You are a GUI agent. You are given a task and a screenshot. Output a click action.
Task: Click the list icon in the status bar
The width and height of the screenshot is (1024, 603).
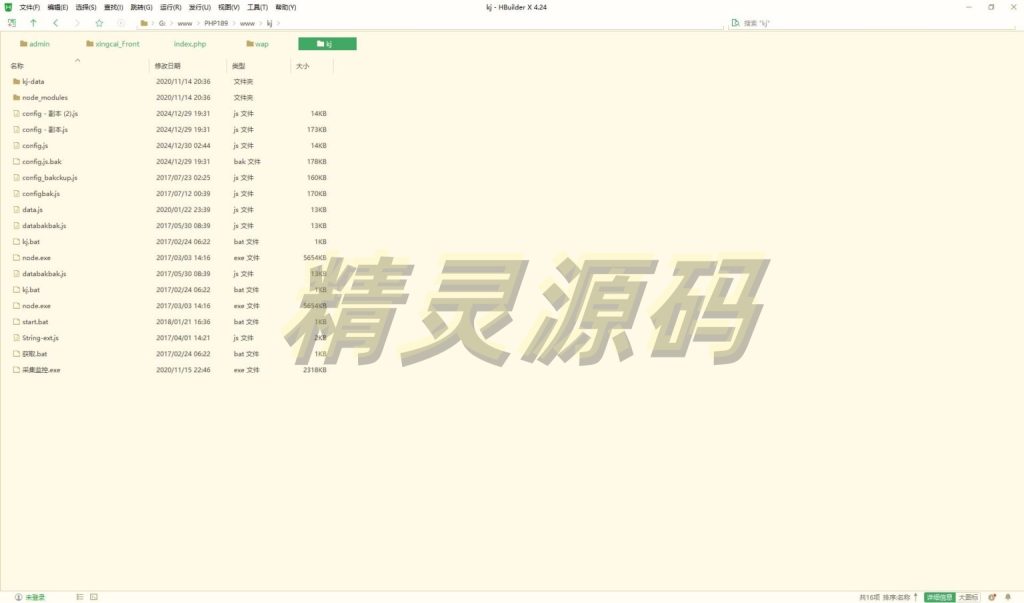pos(80,596)
